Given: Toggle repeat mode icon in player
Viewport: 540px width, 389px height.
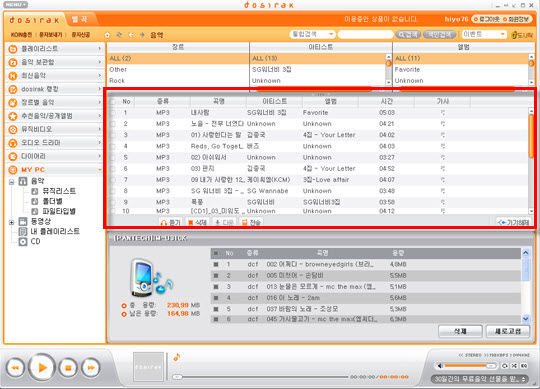Looking at the screenshot, I should click(505, 366).
